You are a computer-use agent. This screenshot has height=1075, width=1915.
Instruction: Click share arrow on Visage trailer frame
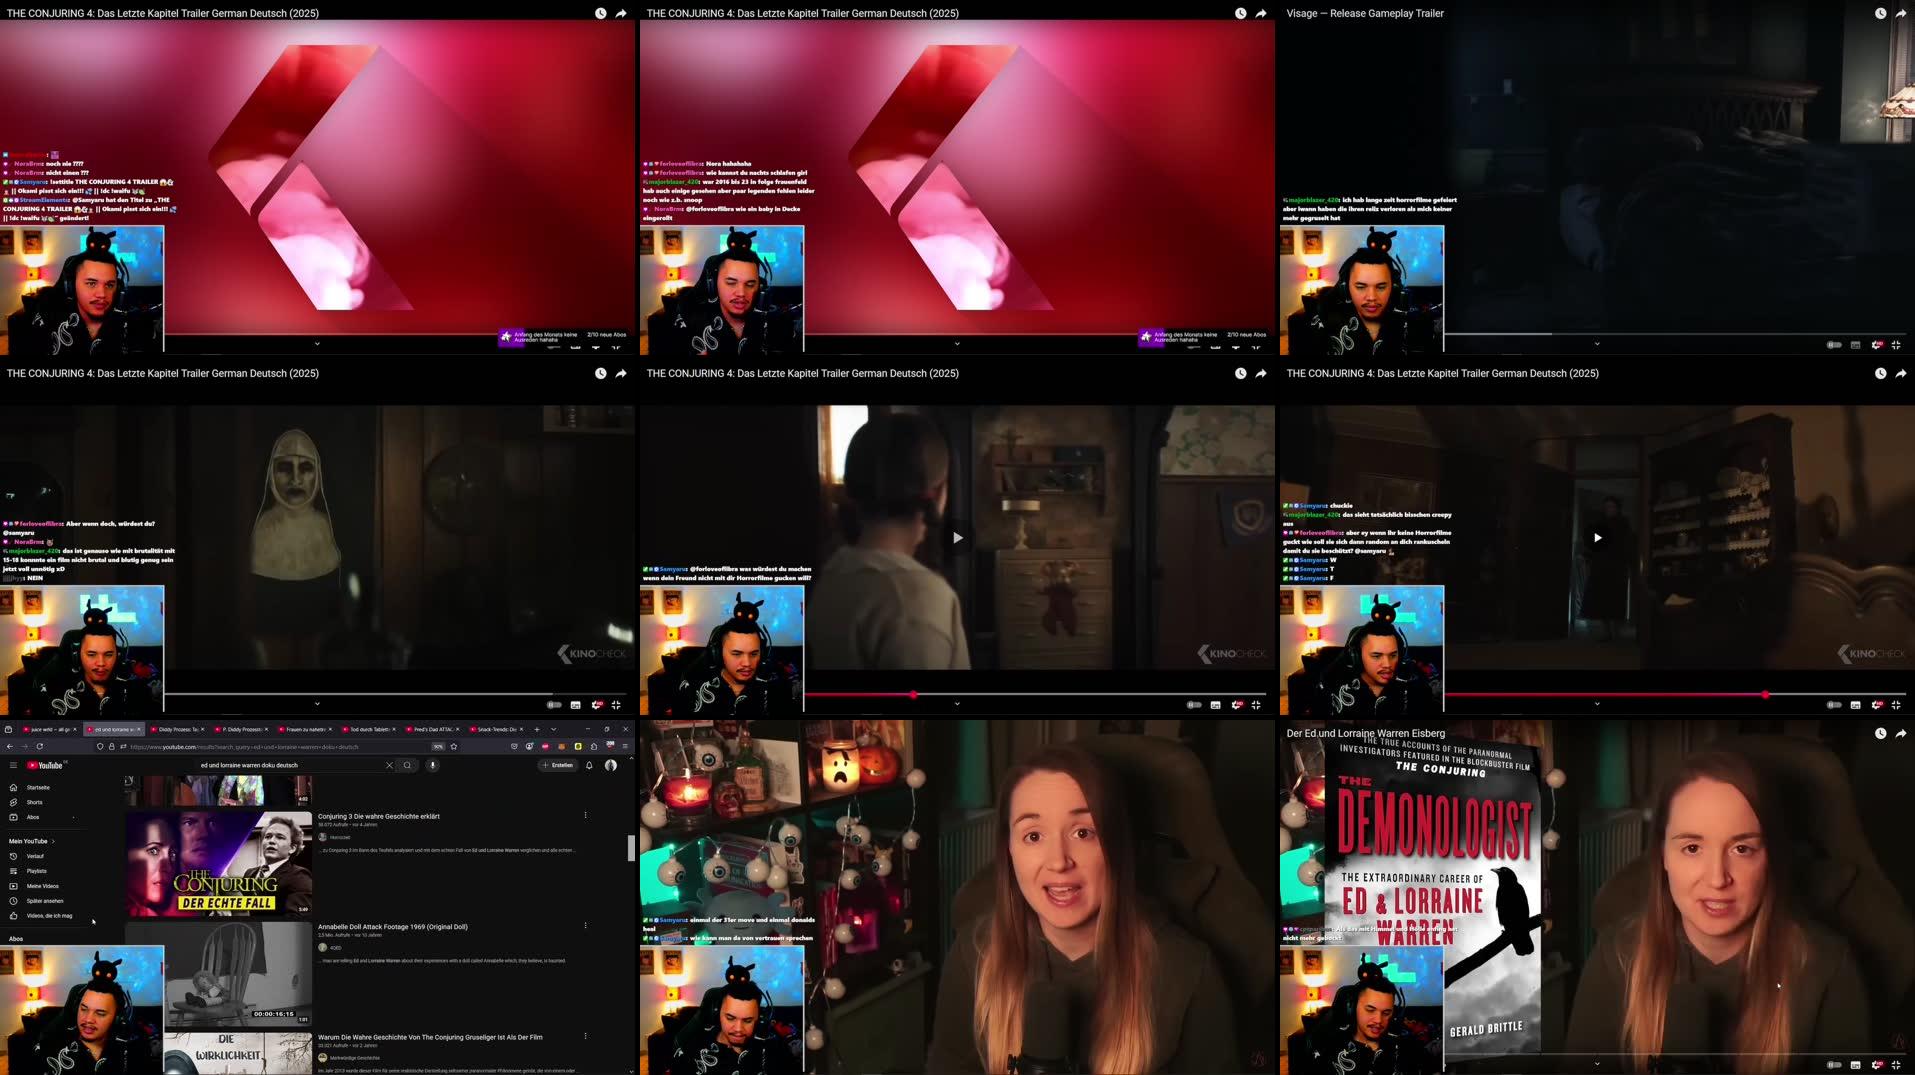coord(1901,13)
